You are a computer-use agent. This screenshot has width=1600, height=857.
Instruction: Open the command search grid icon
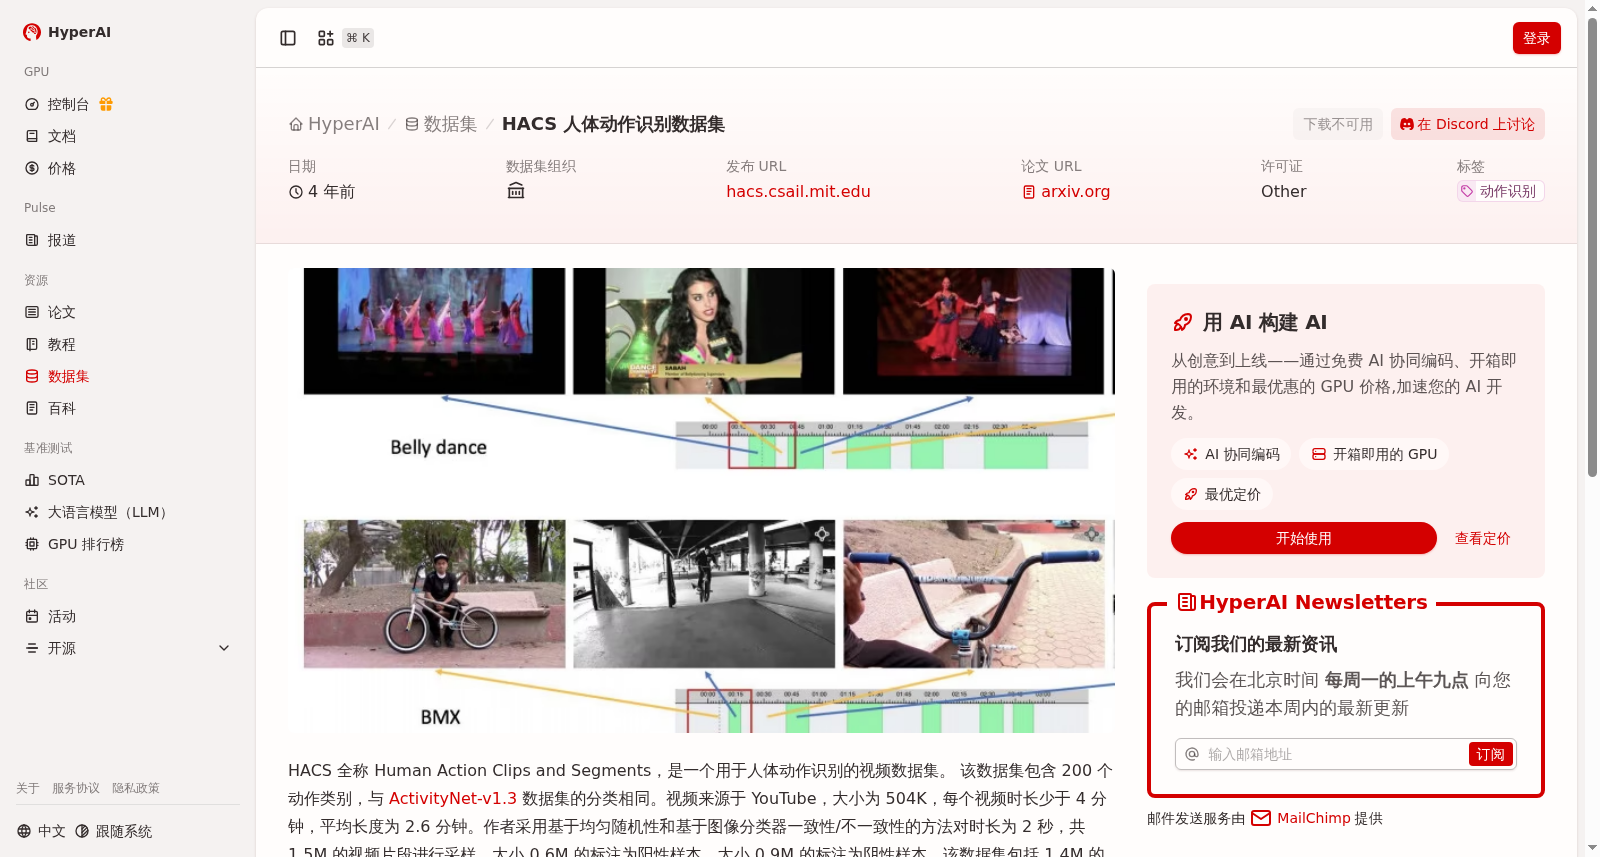click(x=326, y=38)
